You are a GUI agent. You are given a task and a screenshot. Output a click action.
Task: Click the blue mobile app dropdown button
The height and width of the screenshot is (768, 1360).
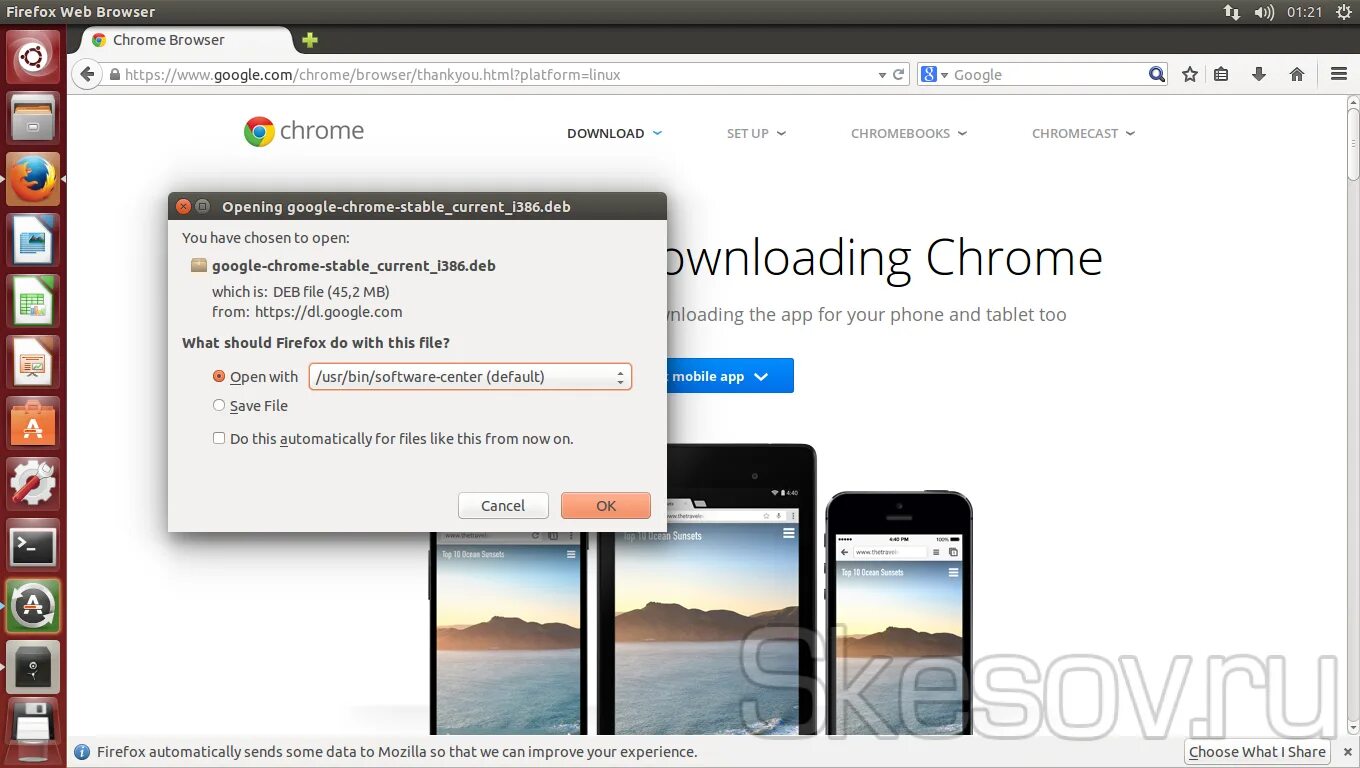729,376
